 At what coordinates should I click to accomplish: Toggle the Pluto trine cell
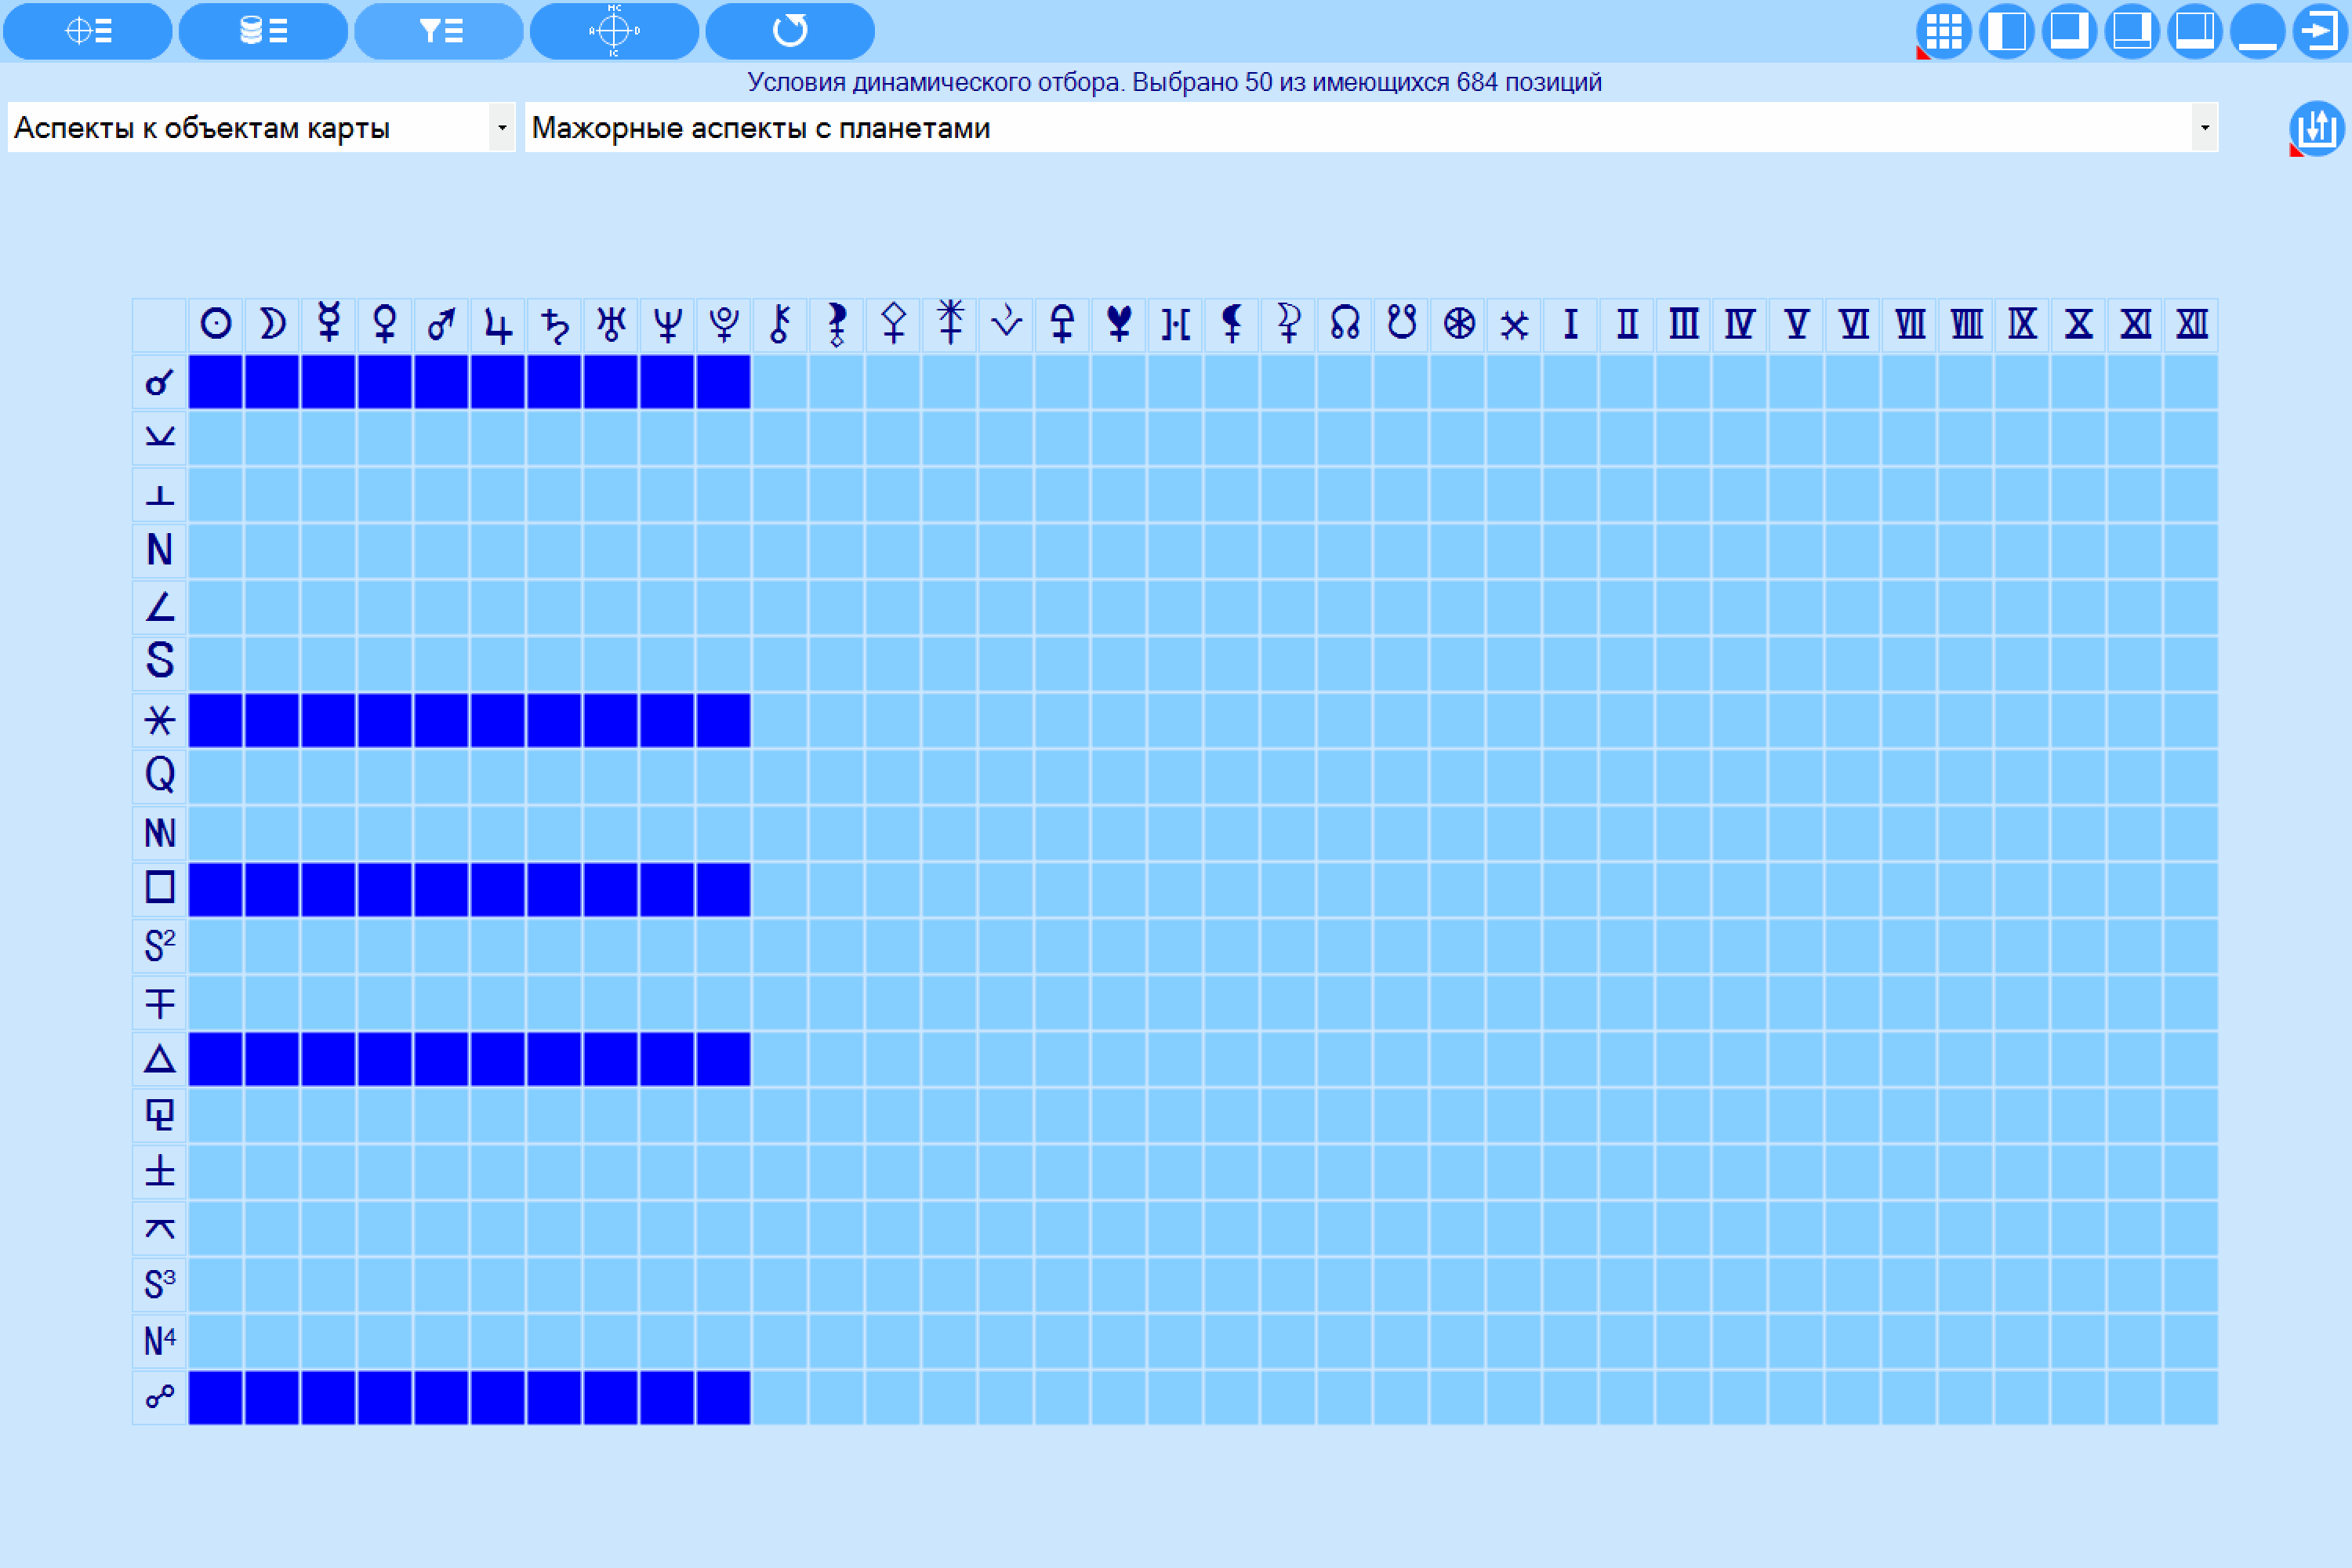coord(723,1059)
